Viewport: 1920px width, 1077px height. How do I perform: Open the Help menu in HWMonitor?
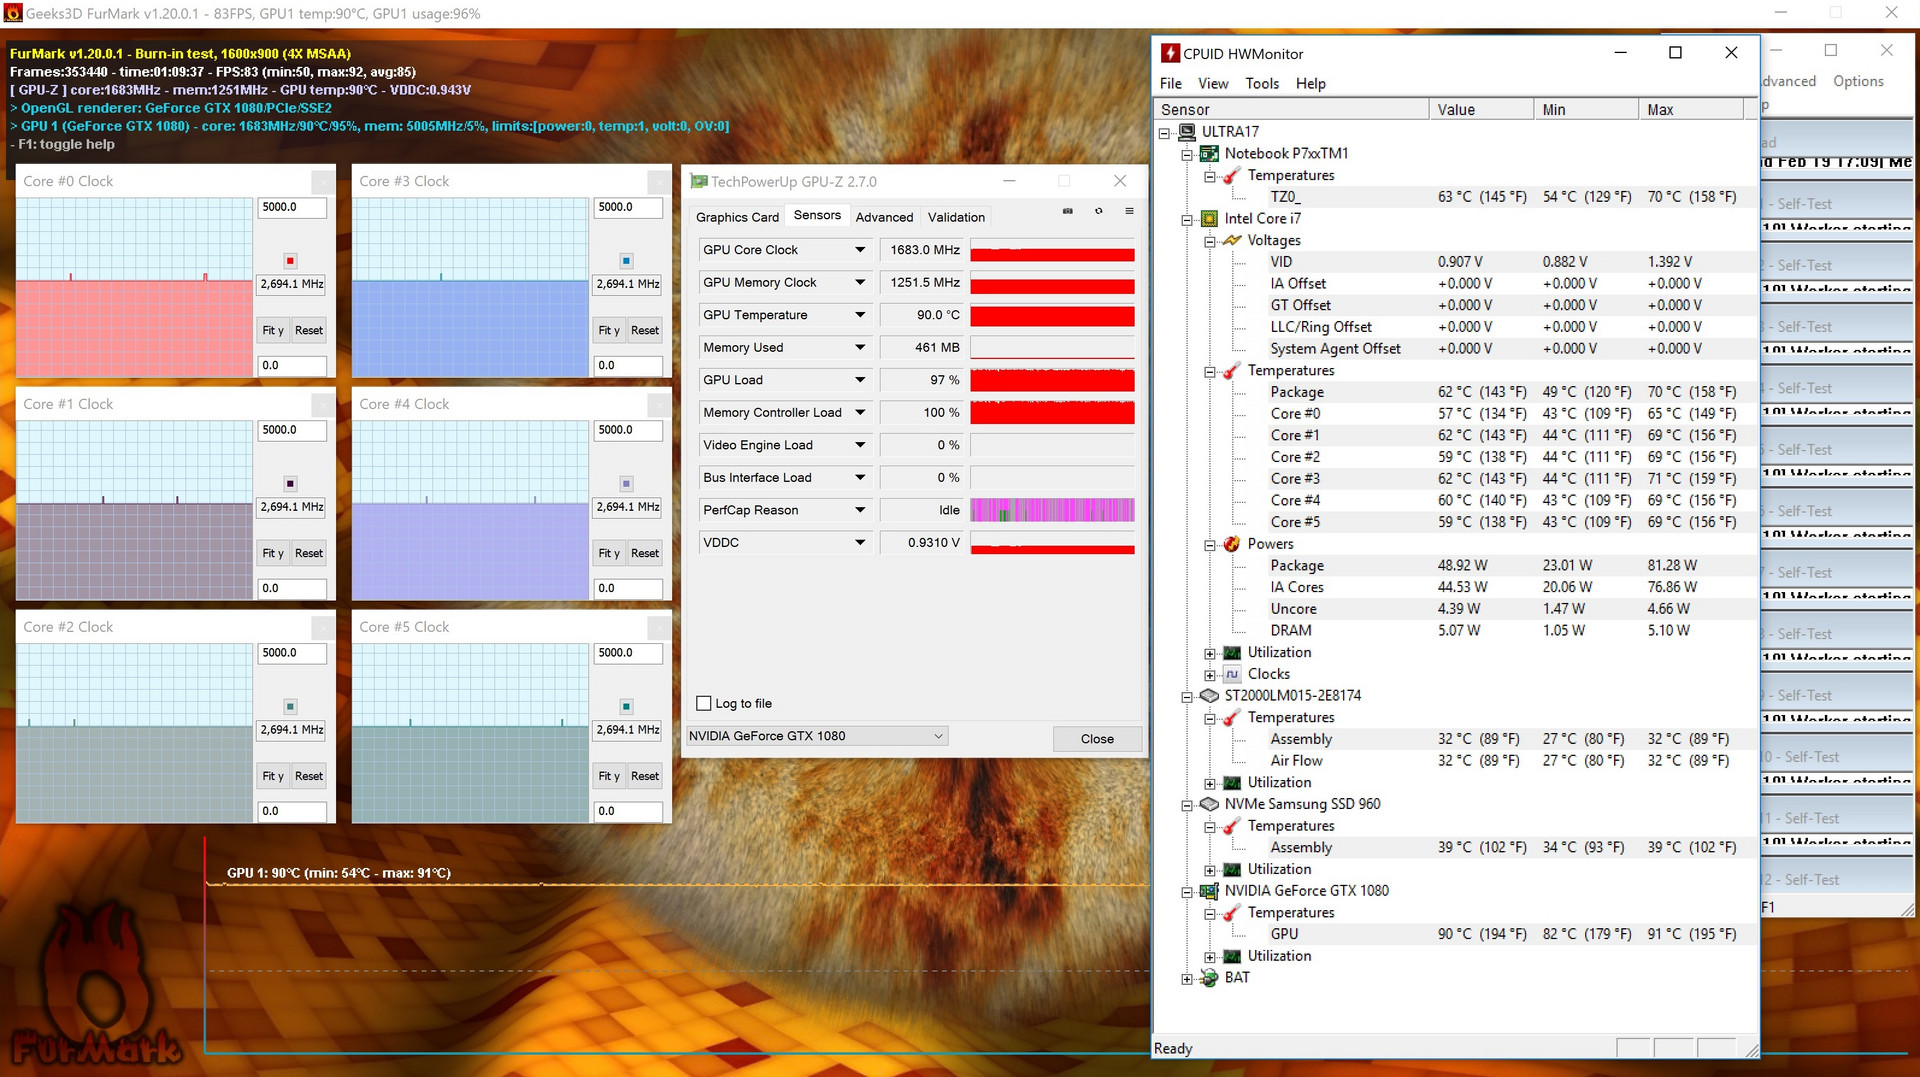pyautogui.click(x=1311, y=84)
